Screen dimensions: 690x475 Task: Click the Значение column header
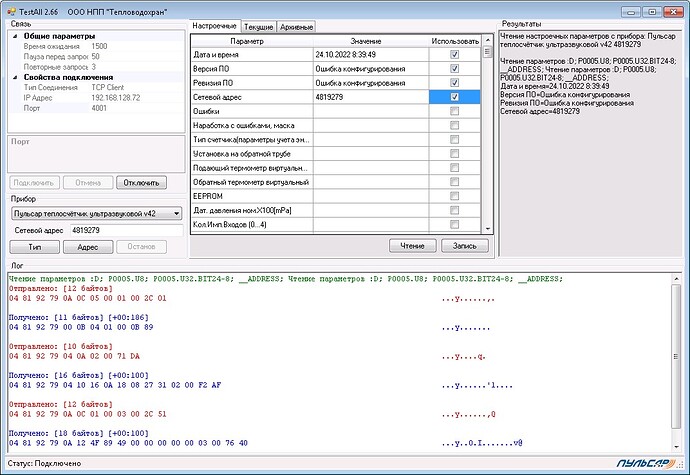[x=371, y=41]
